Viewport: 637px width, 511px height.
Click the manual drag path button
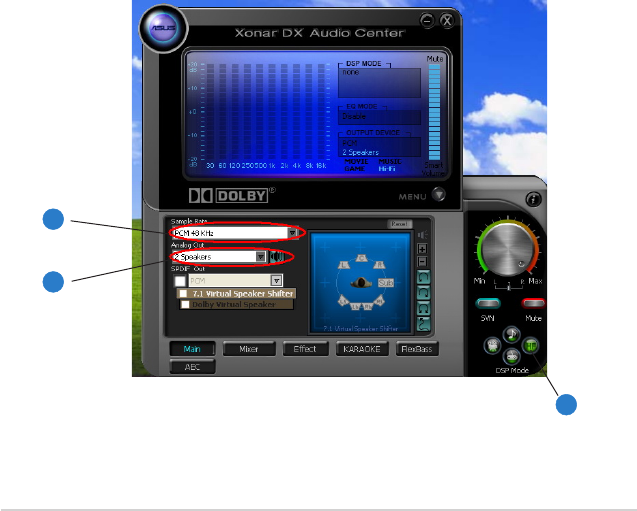(423, 324)
